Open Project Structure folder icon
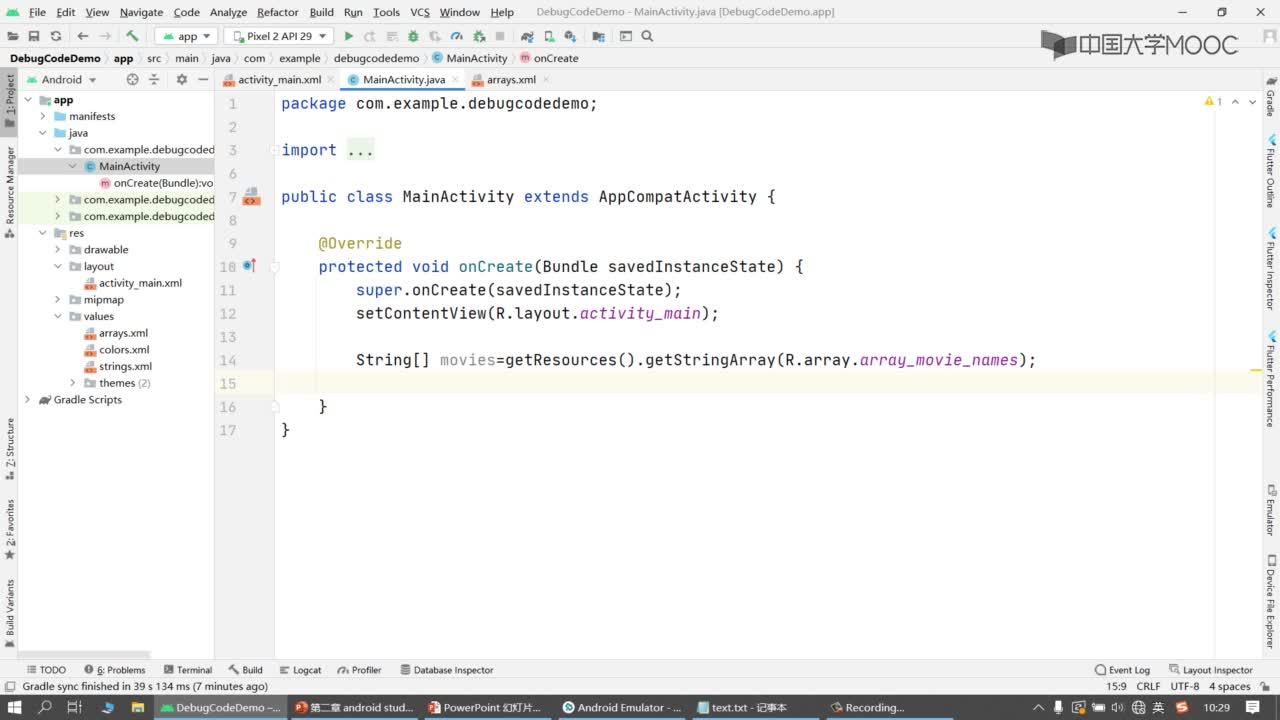This screenshot has width=1280, height=720. pyautogui.click(x=598, y=36)
